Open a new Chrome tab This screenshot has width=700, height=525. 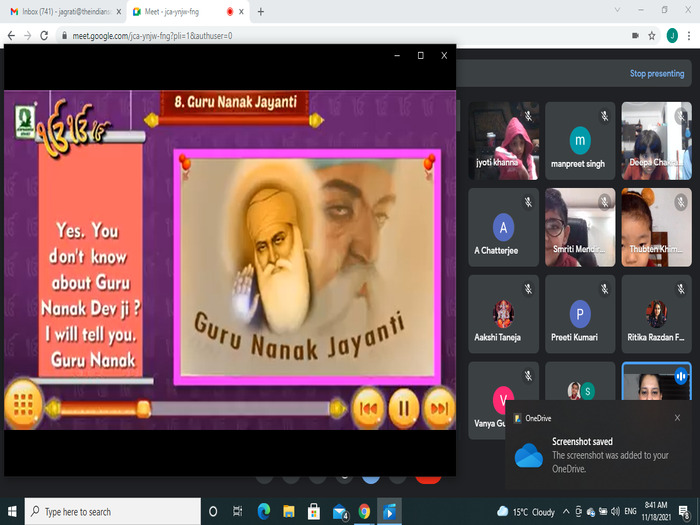coord(261,12)
